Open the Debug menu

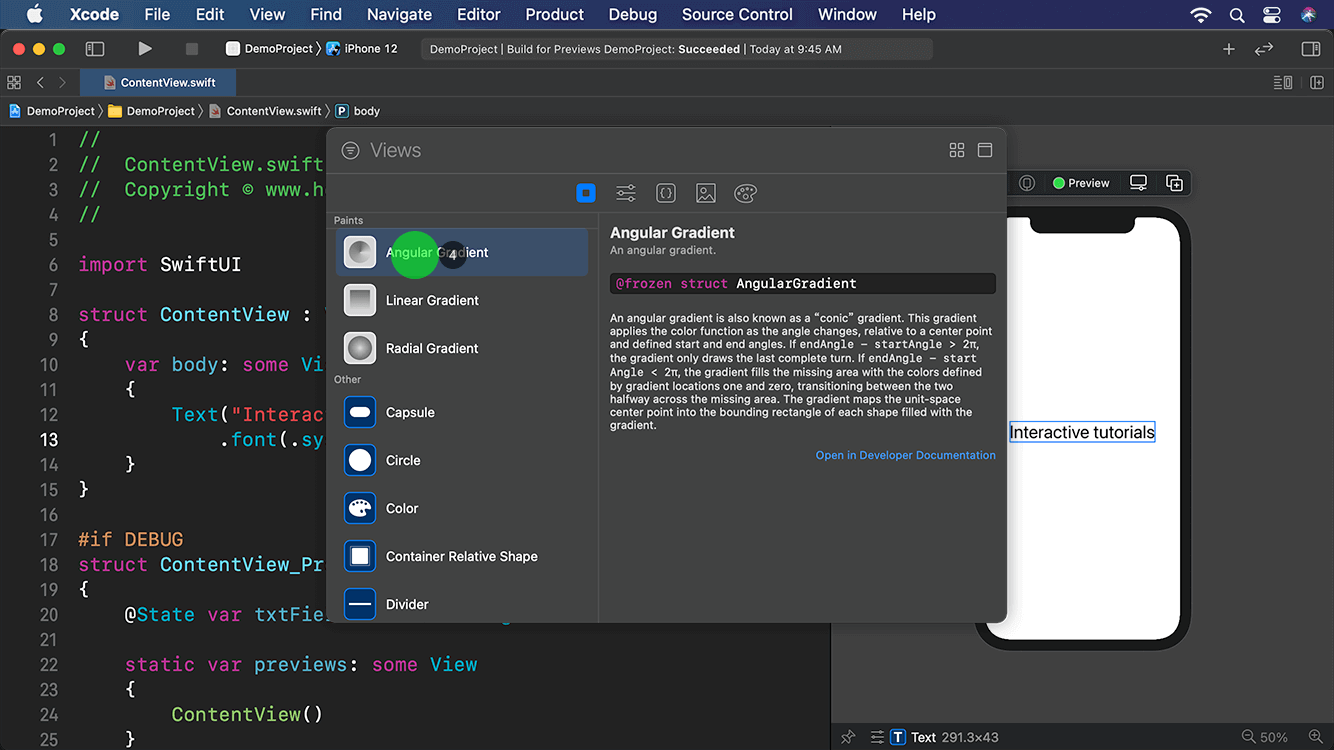[633, 14]
